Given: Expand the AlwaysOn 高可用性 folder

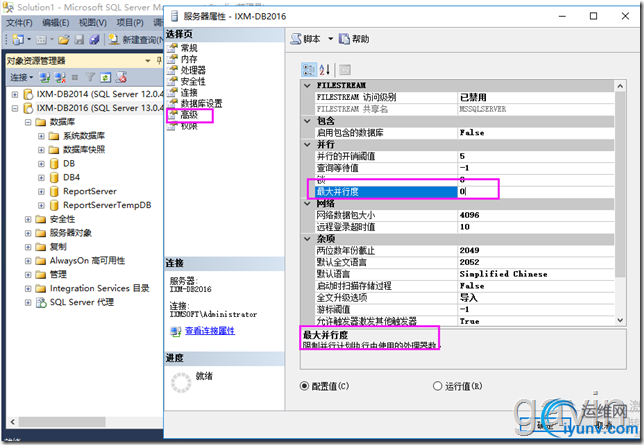Looking at the screenshot, I should click(28, 261).
